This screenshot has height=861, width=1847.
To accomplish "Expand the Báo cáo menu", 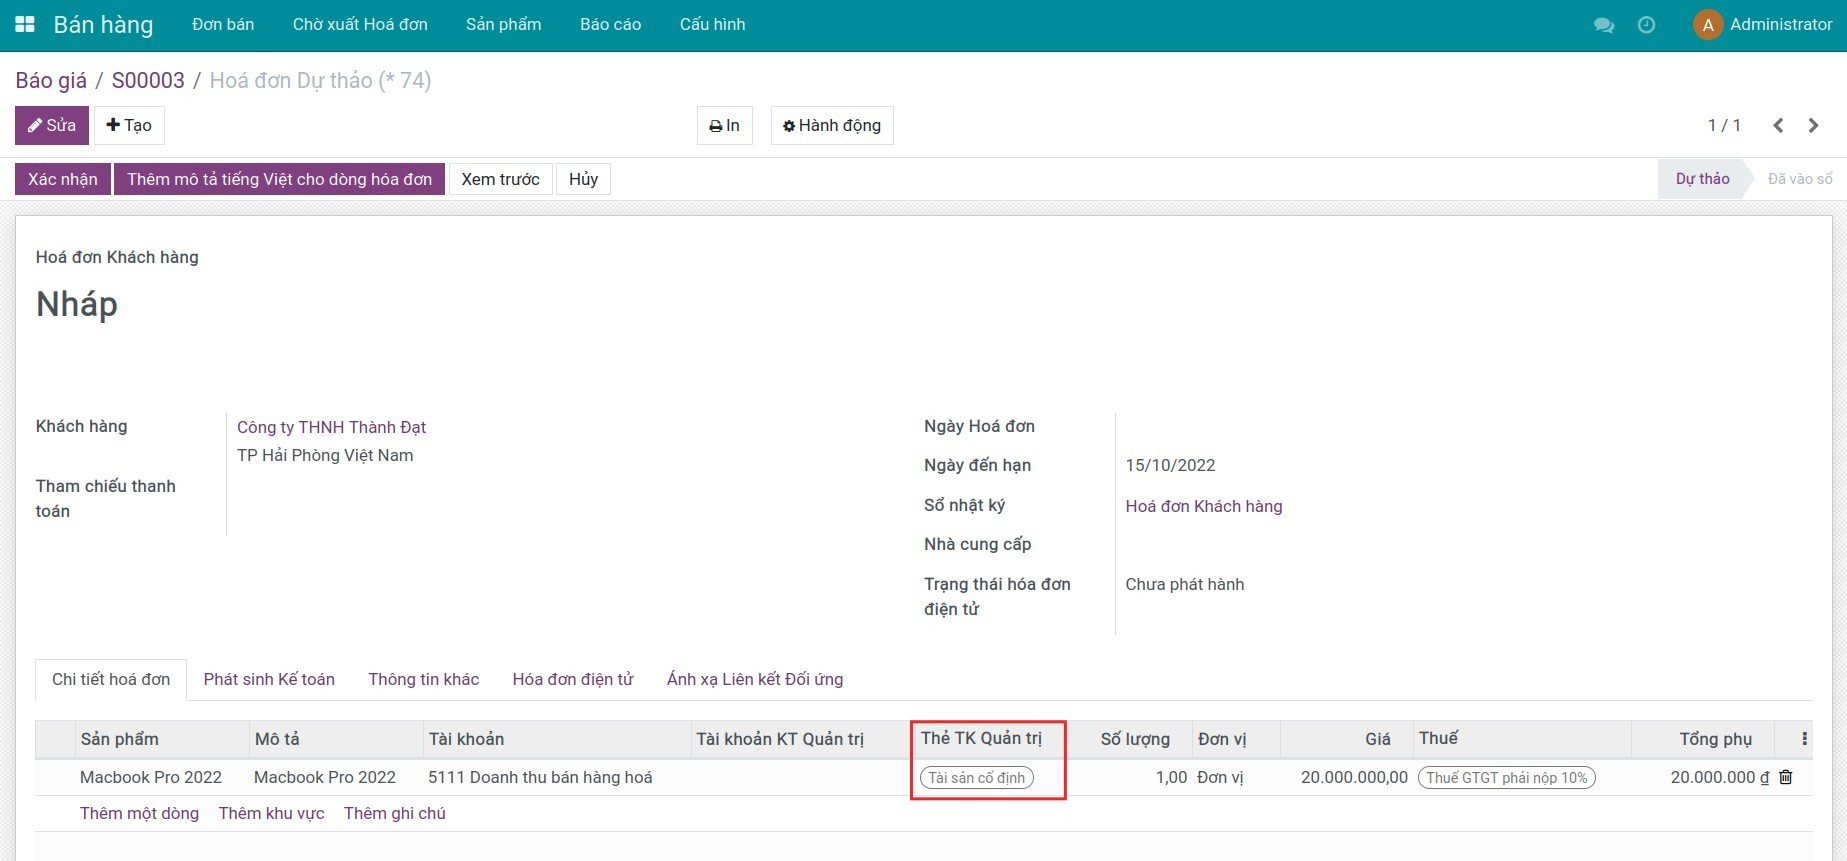I will point(610,25).
